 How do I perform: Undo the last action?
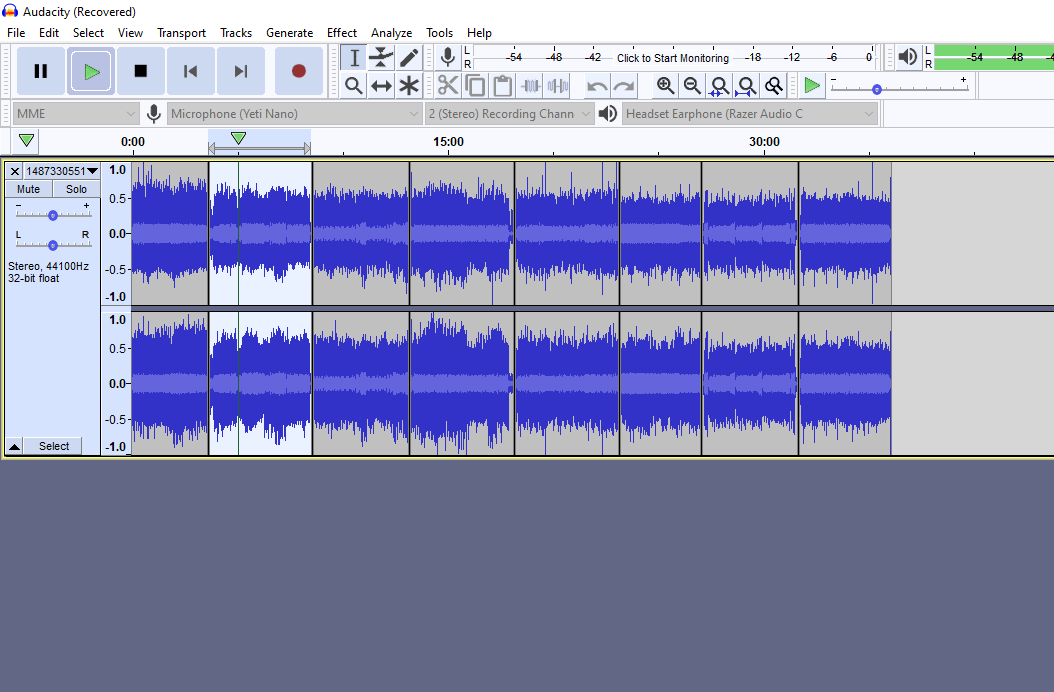(x=597, y=85)
